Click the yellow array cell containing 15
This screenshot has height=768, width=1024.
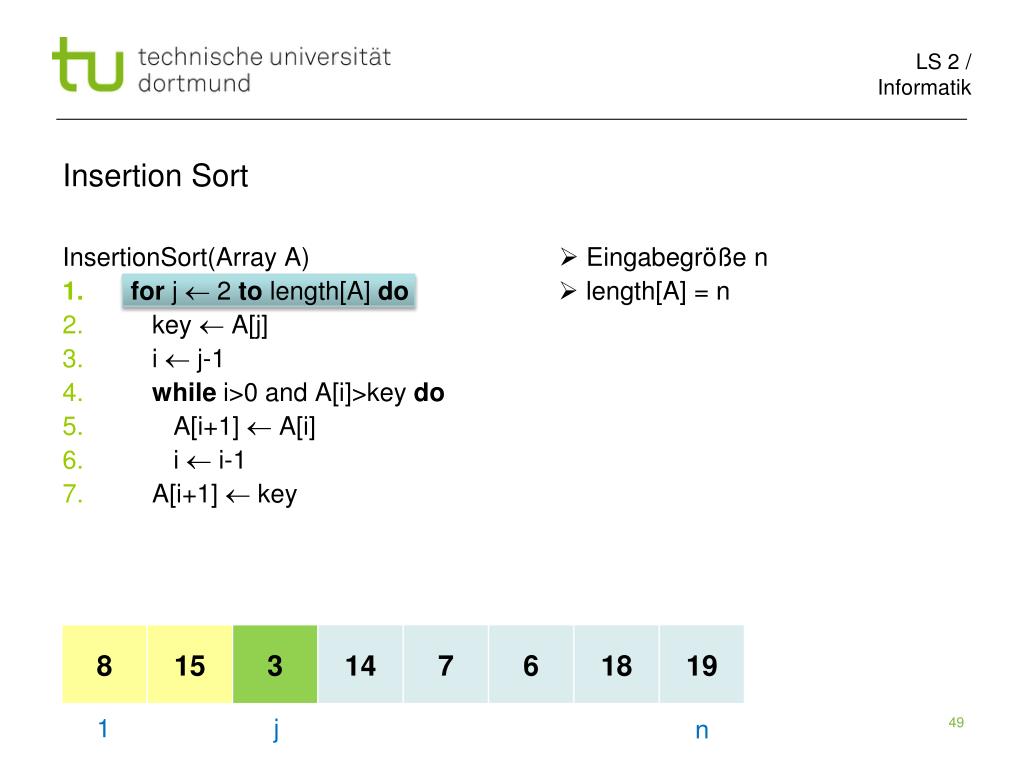(190, 664)
